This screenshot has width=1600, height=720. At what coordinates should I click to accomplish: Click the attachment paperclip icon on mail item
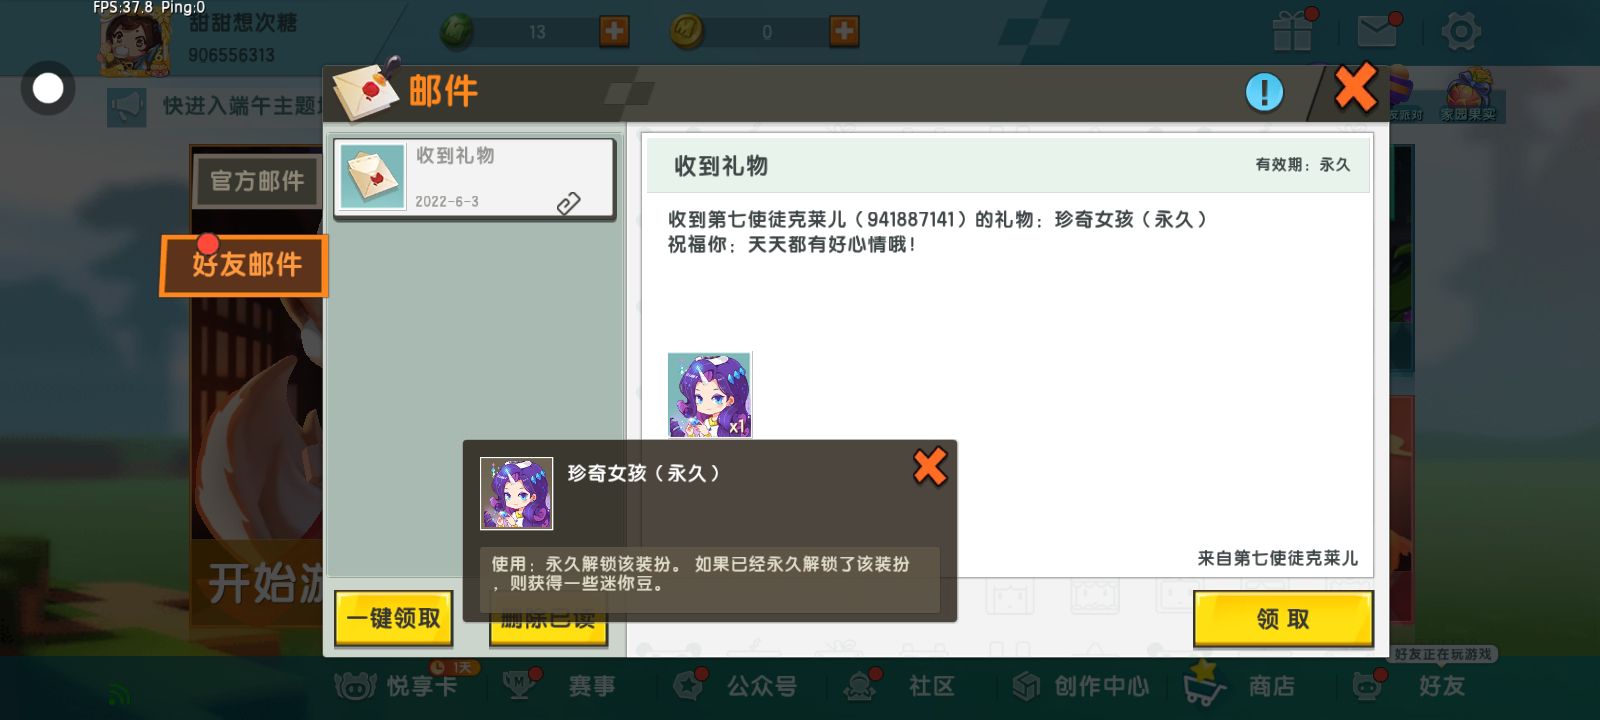pos(568,203)
